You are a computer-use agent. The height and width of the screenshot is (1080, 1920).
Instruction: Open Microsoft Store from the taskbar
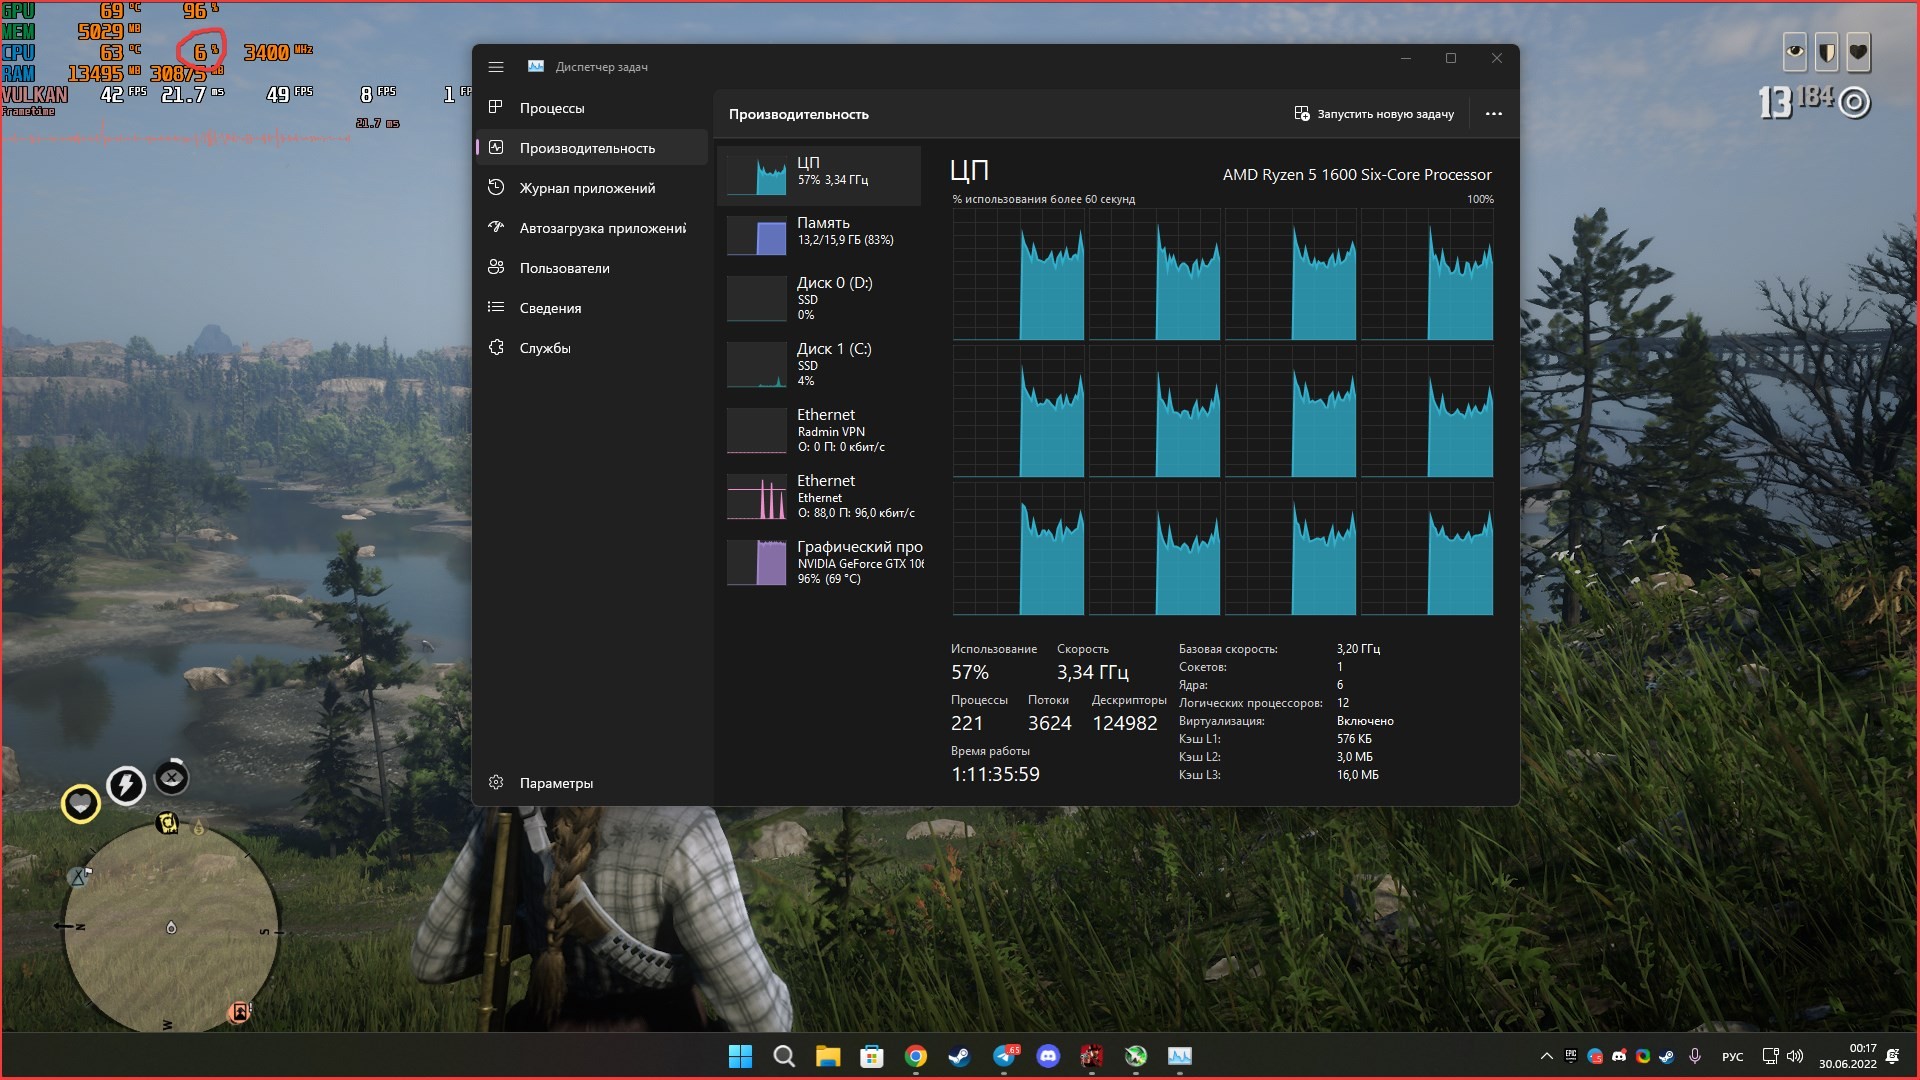[872, 1056]
